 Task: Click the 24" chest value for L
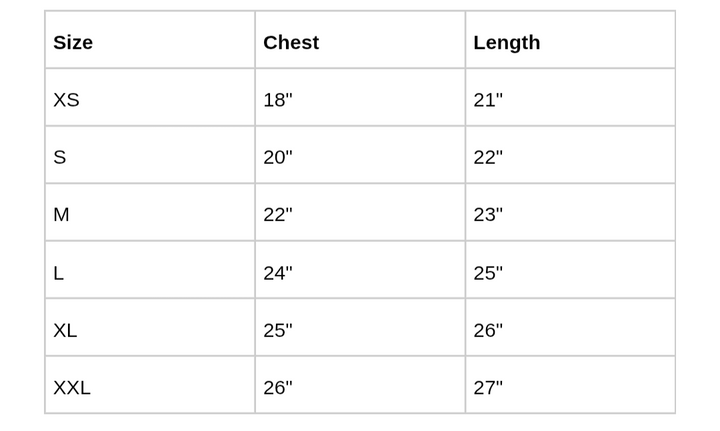click(x=277, y=272)
